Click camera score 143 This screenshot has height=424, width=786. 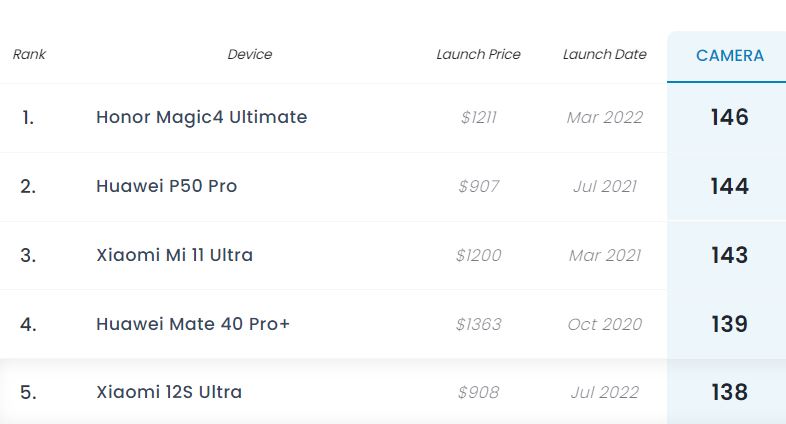pos(729,255)
